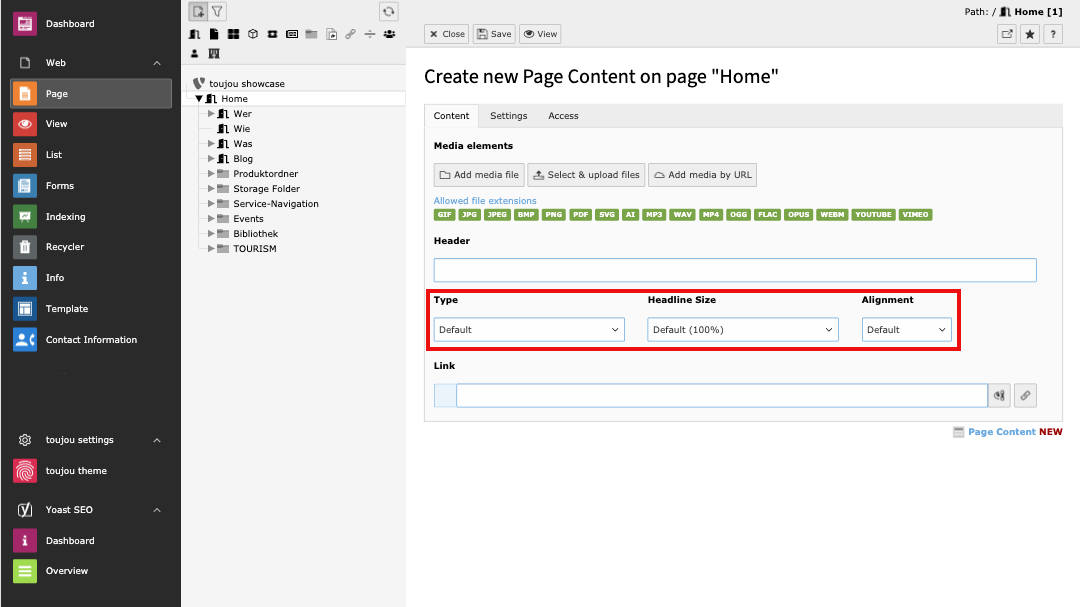Open help with the question mark icon
This screenshot has height=607, width=1080.
tap(1053, 34)
